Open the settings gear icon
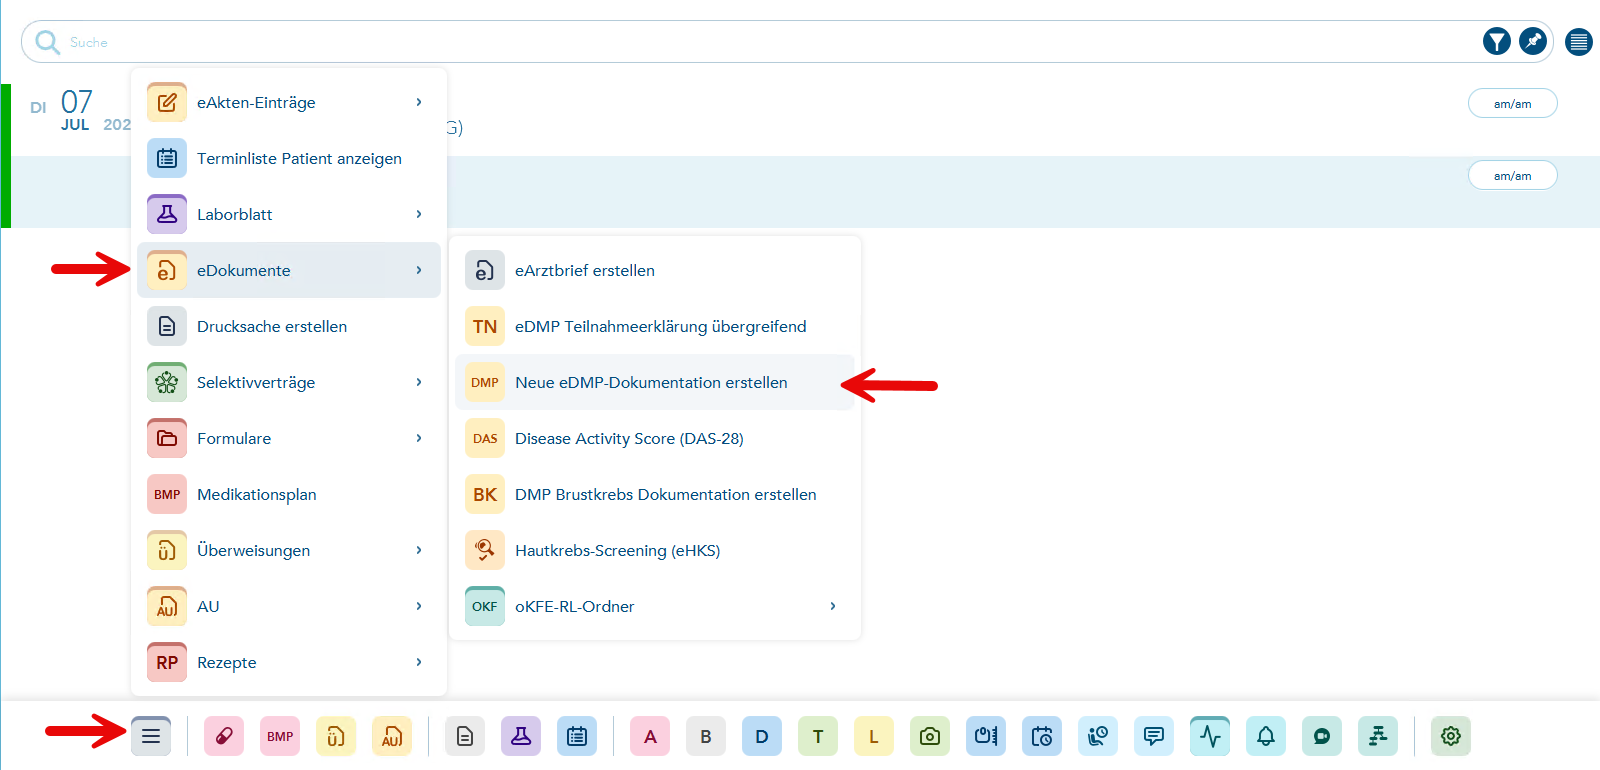This screenshot has height=770, width=1600. 1451,736
